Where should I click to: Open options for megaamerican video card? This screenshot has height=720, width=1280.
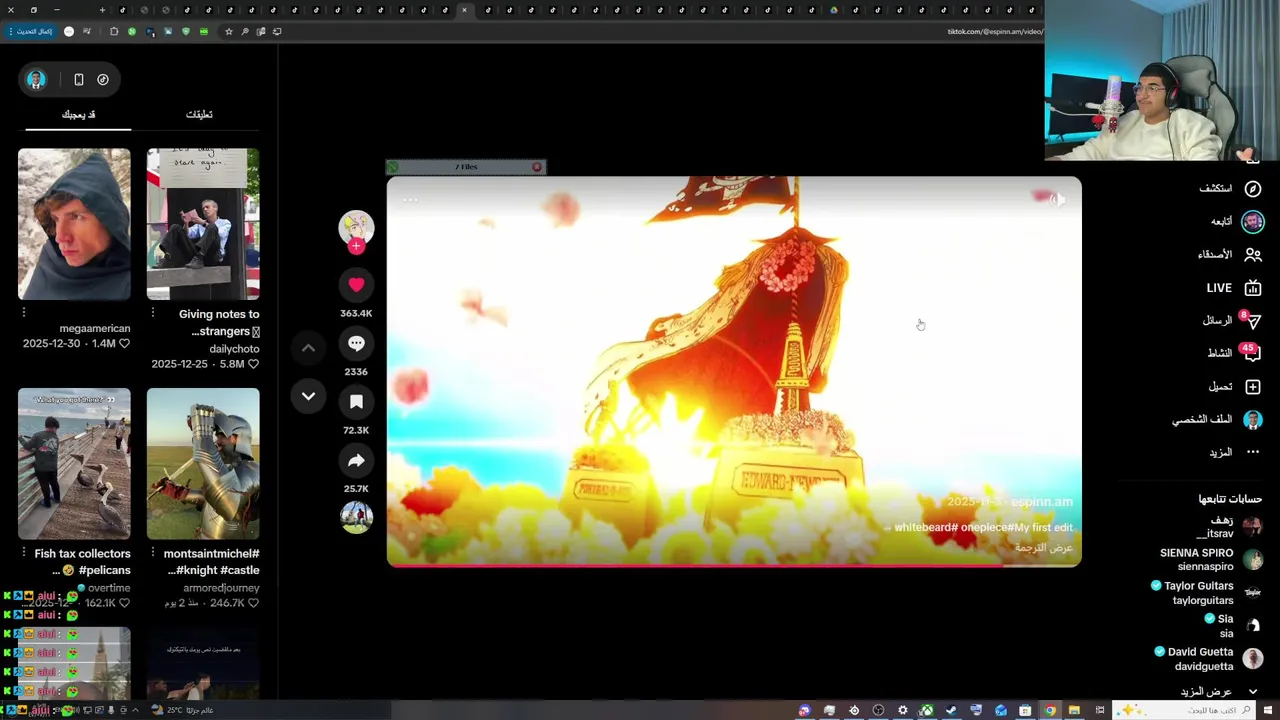coord(24,313)
